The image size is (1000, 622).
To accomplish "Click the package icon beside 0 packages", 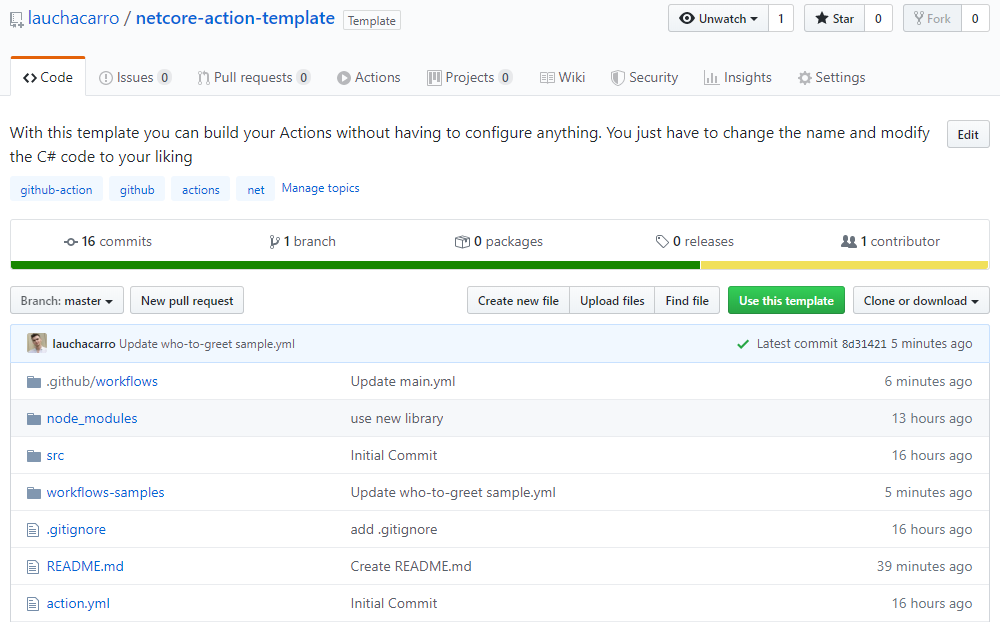I will [x=462, y=242].
